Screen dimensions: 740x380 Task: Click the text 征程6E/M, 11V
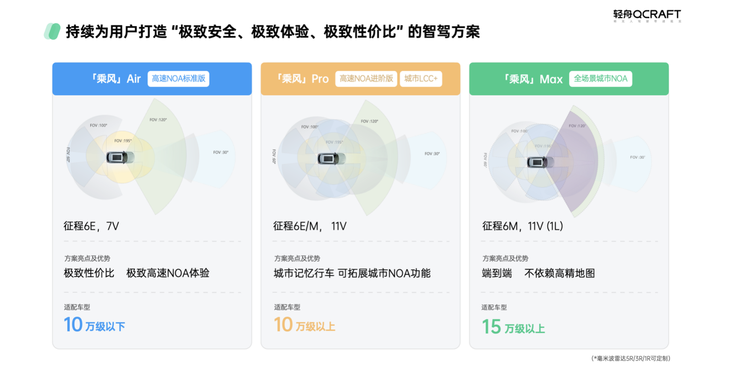310,226
